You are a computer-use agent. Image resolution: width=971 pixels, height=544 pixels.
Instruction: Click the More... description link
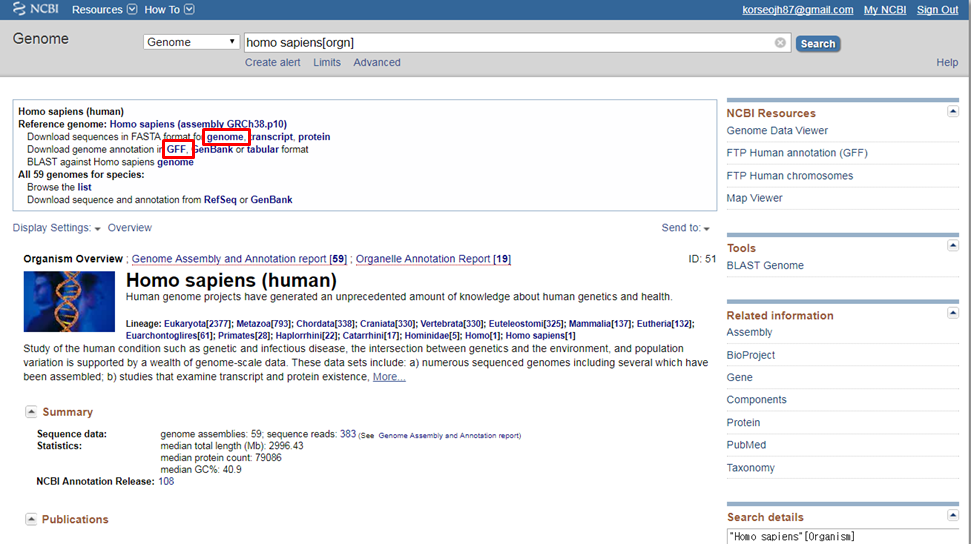389,377
